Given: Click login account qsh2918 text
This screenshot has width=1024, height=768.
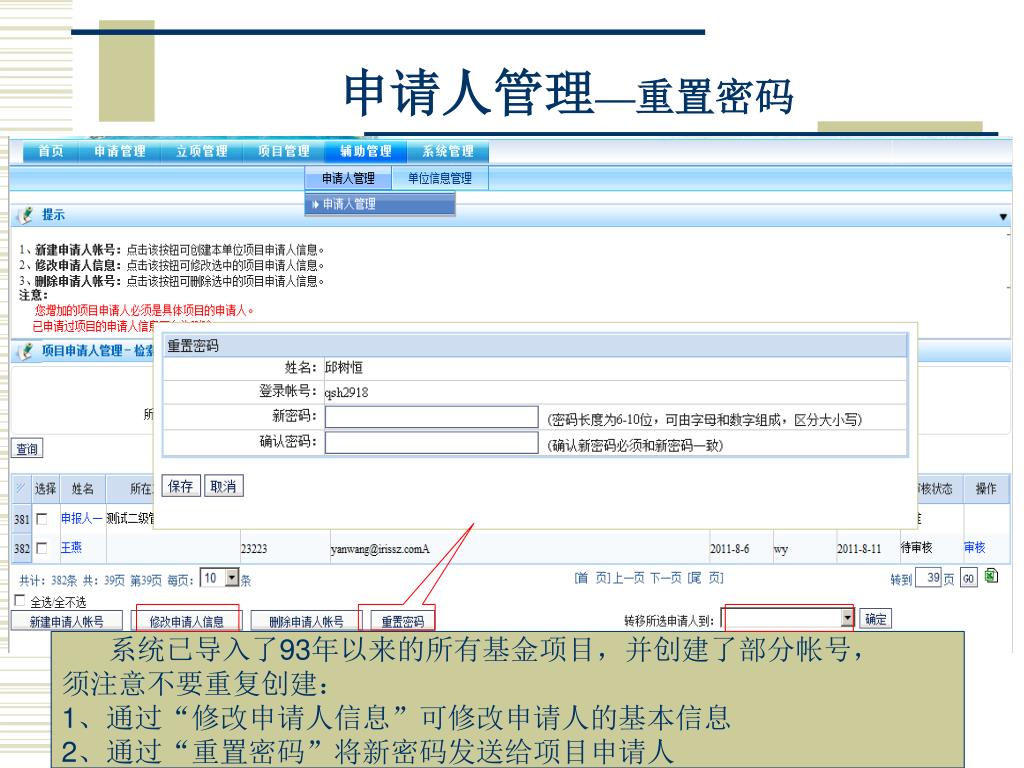Looking at the screenshot, I should click(346, 392).
